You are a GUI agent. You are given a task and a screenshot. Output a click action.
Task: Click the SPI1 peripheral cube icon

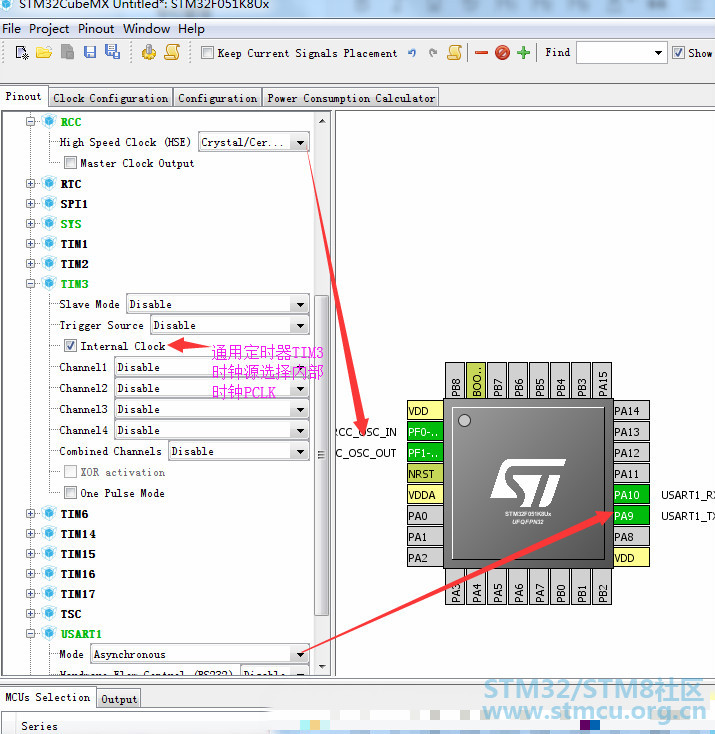pos(49,204)
